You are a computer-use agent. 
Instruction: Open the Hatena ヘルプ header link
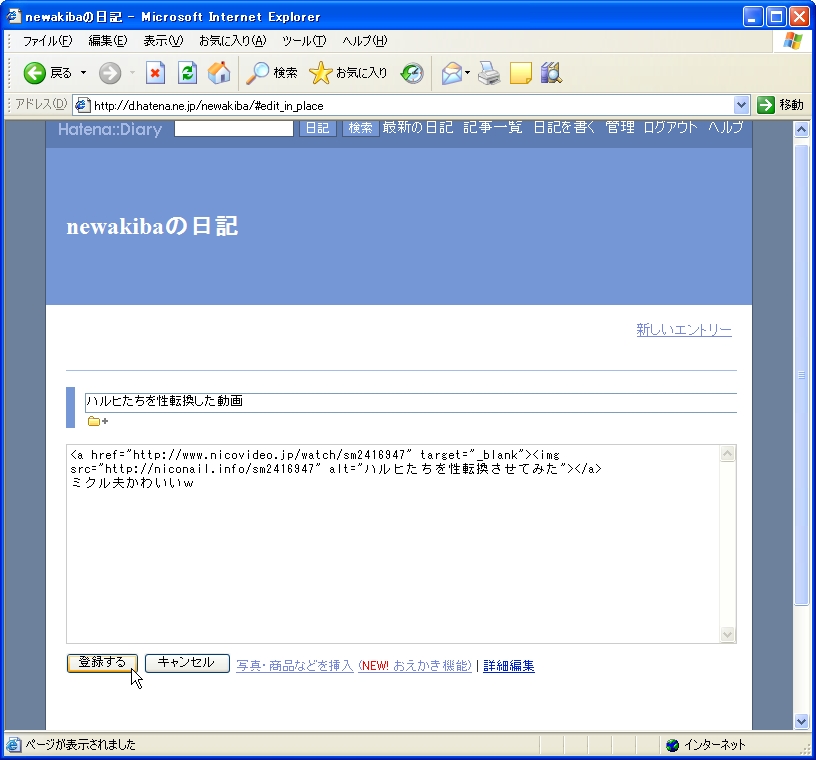coord(725,128)
